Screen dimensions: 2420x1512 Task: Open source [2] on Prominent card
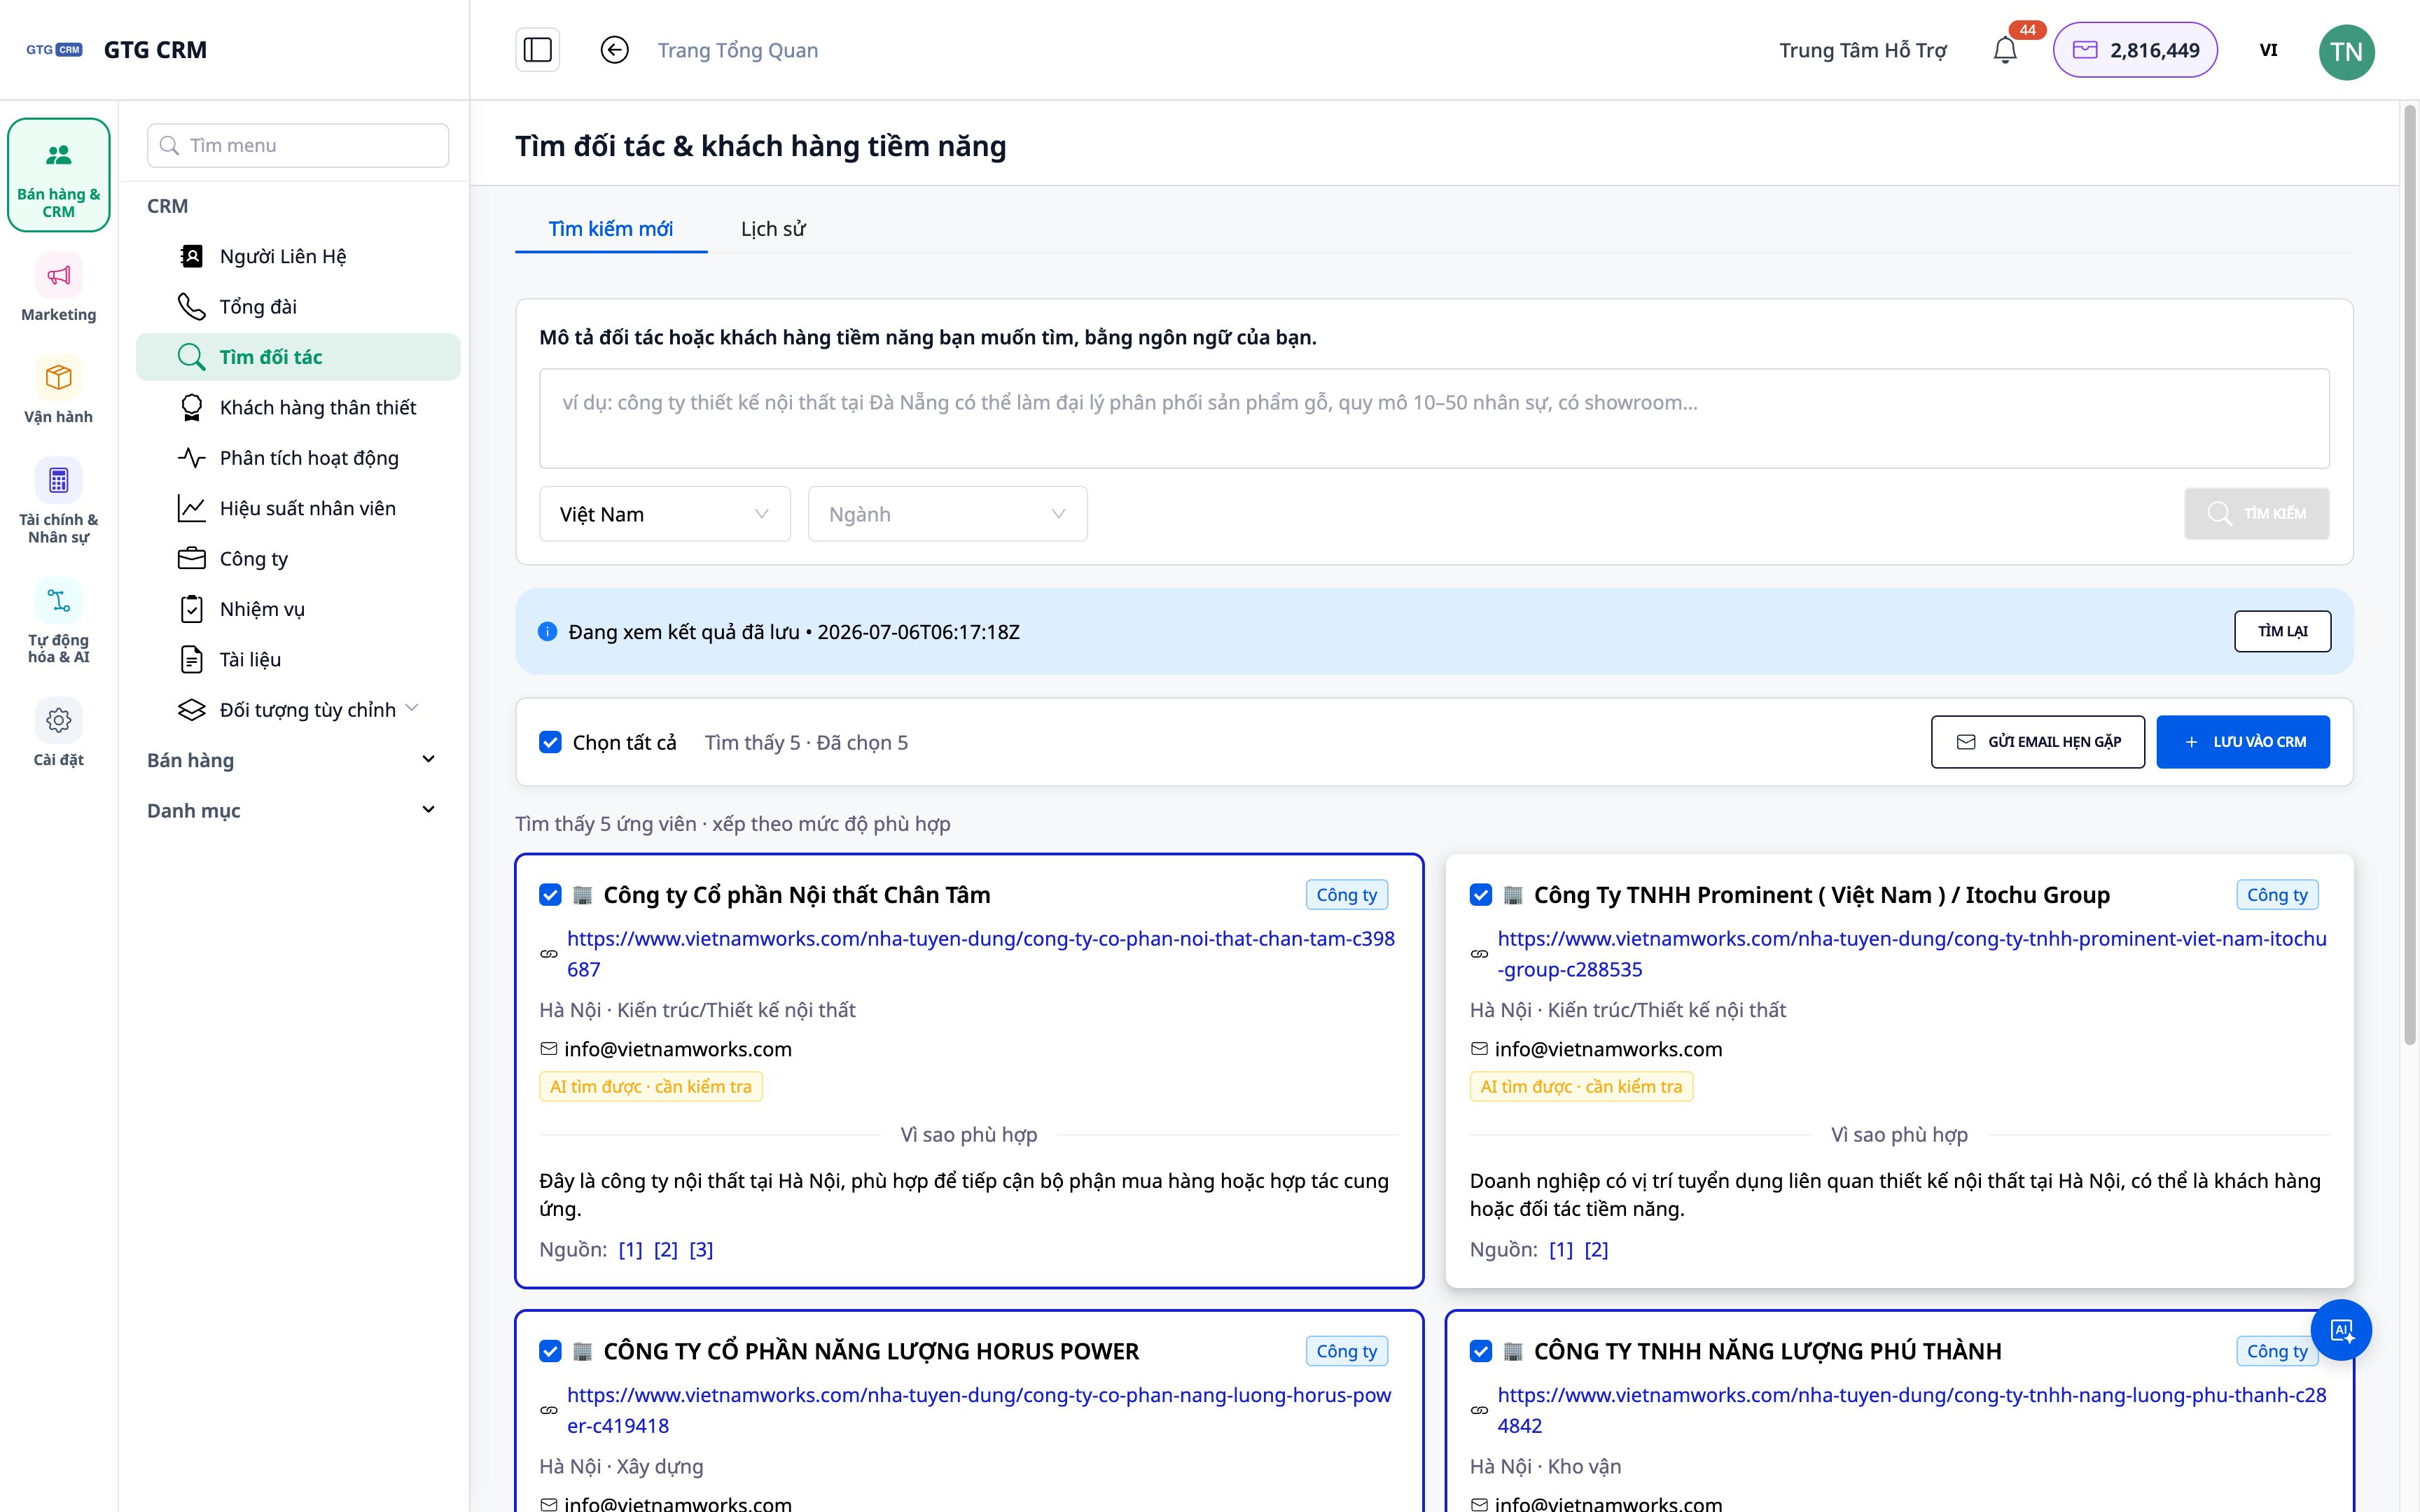click(1596, 1249)
